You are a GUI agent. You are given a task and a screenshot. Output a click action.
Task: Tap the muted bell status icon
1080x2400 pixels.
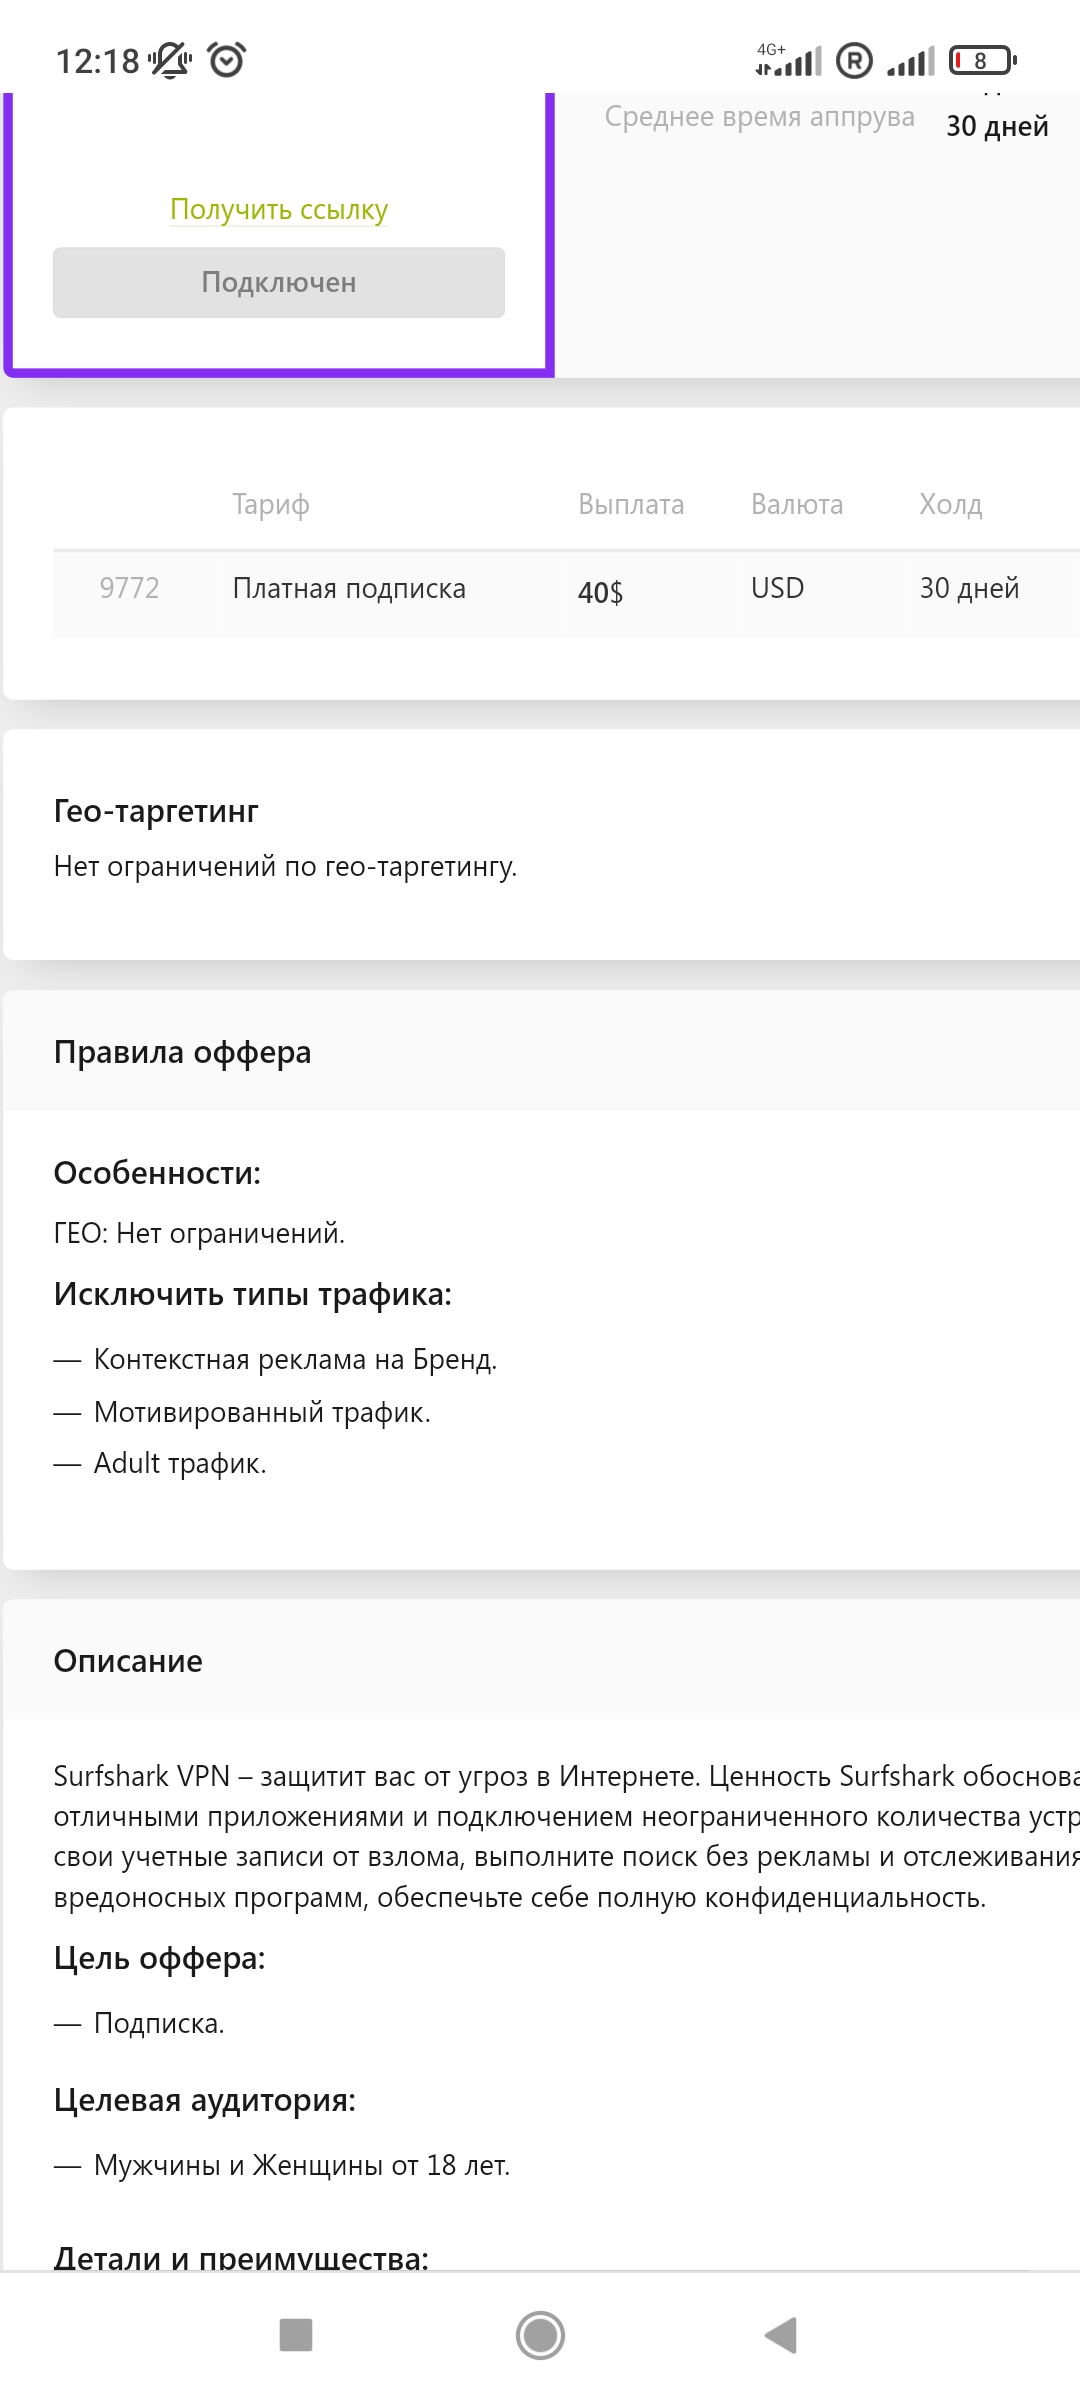coord(170,60)
